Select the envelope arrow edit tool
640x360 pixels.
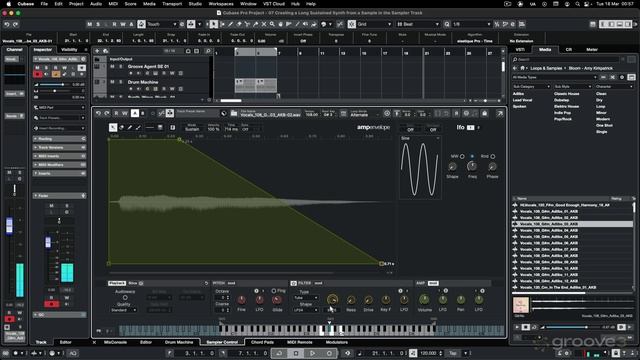(x=113, y=128)
